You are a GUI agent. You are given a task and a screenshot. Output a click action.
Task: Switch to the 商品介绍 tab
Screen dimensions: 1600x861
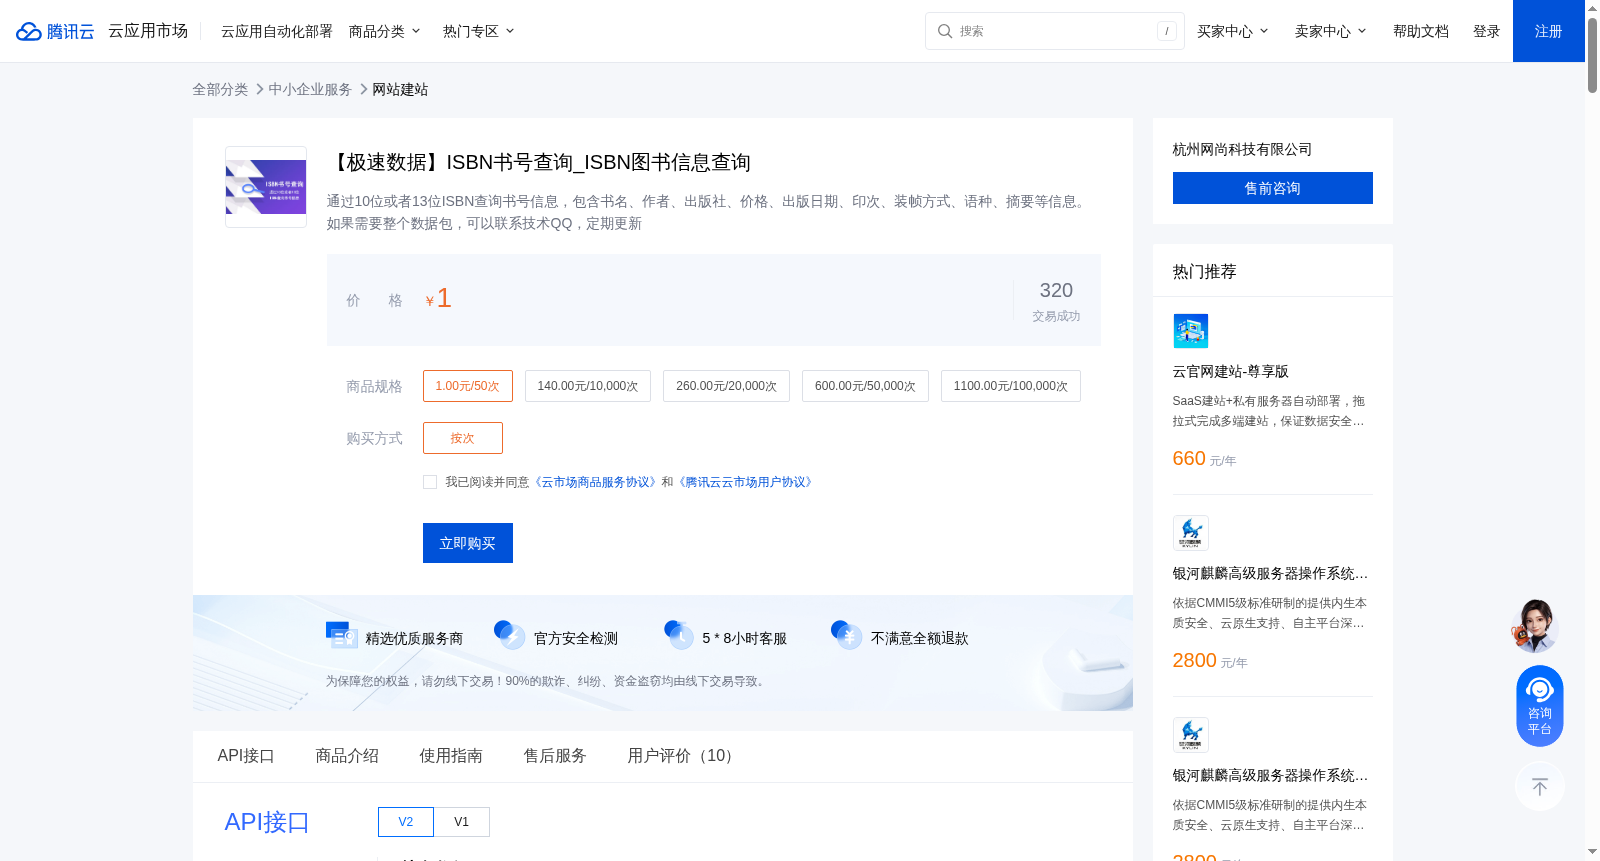(347, 756)
